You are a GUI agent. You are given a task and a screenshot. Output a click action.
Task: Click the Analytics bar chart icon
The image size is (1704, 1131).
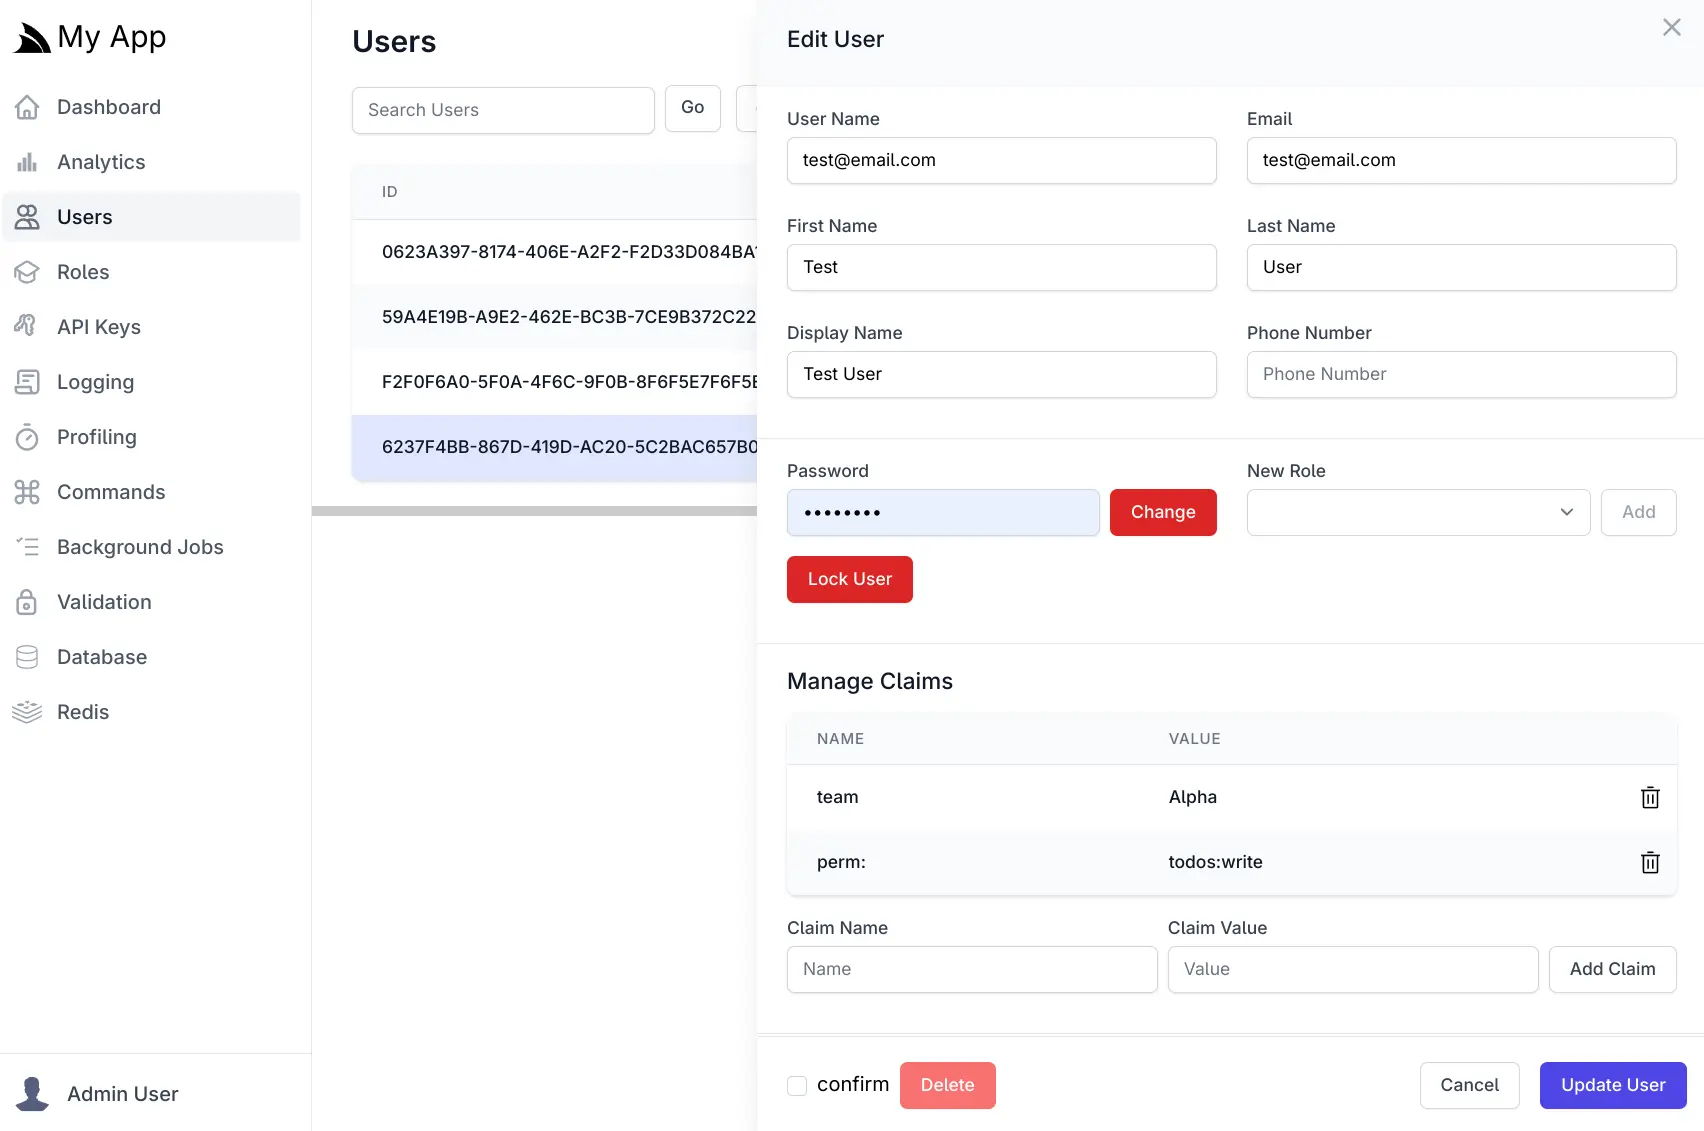pyautogui.click(x=27, y=162)
